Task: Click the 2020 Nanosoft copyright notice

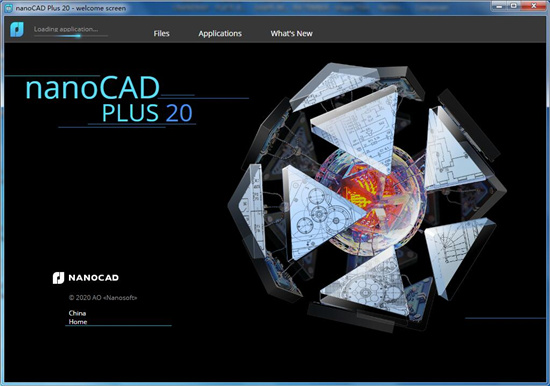Action: click(x=103, y=298)
